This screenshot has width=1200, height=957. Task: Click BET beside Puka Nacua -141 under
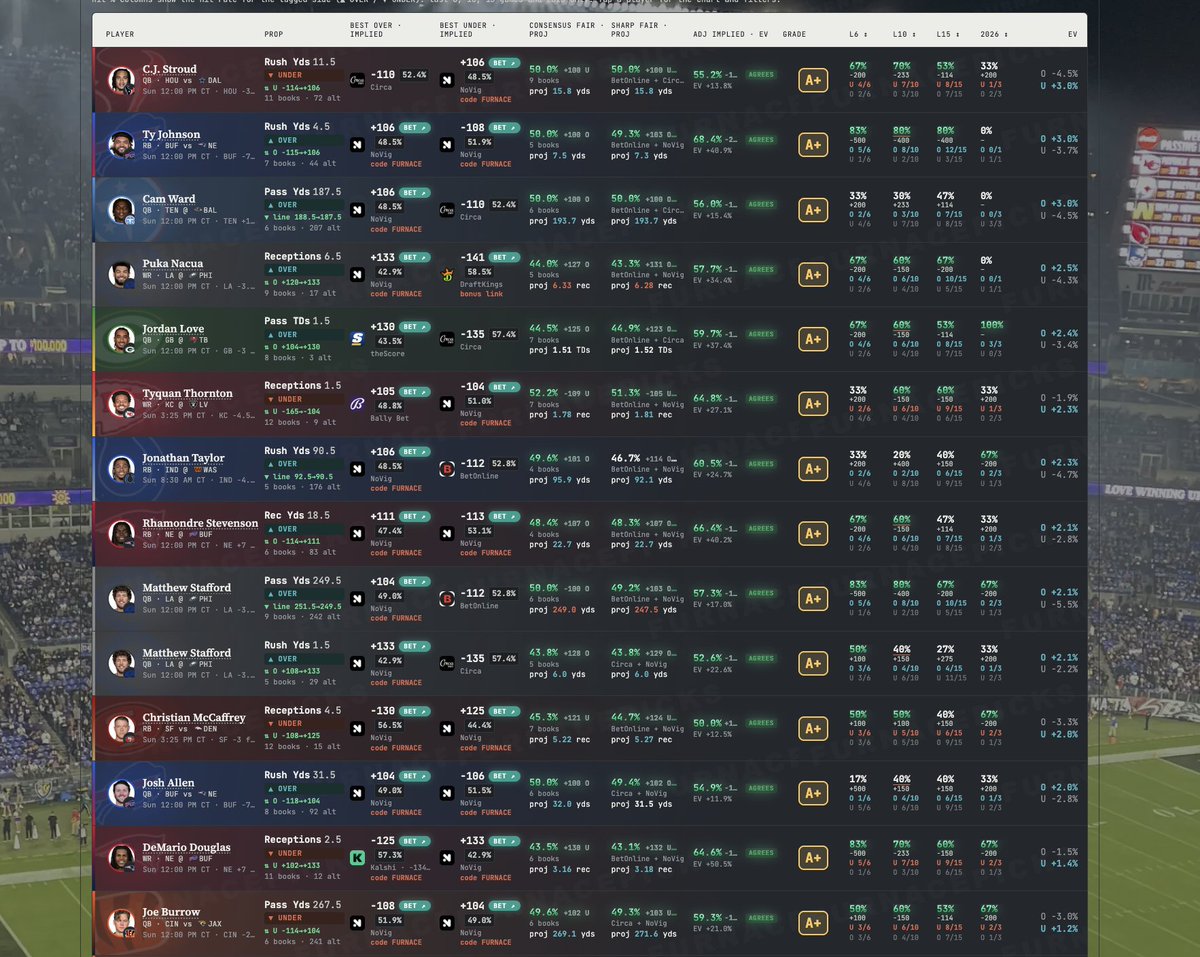[x=505, y=257]
